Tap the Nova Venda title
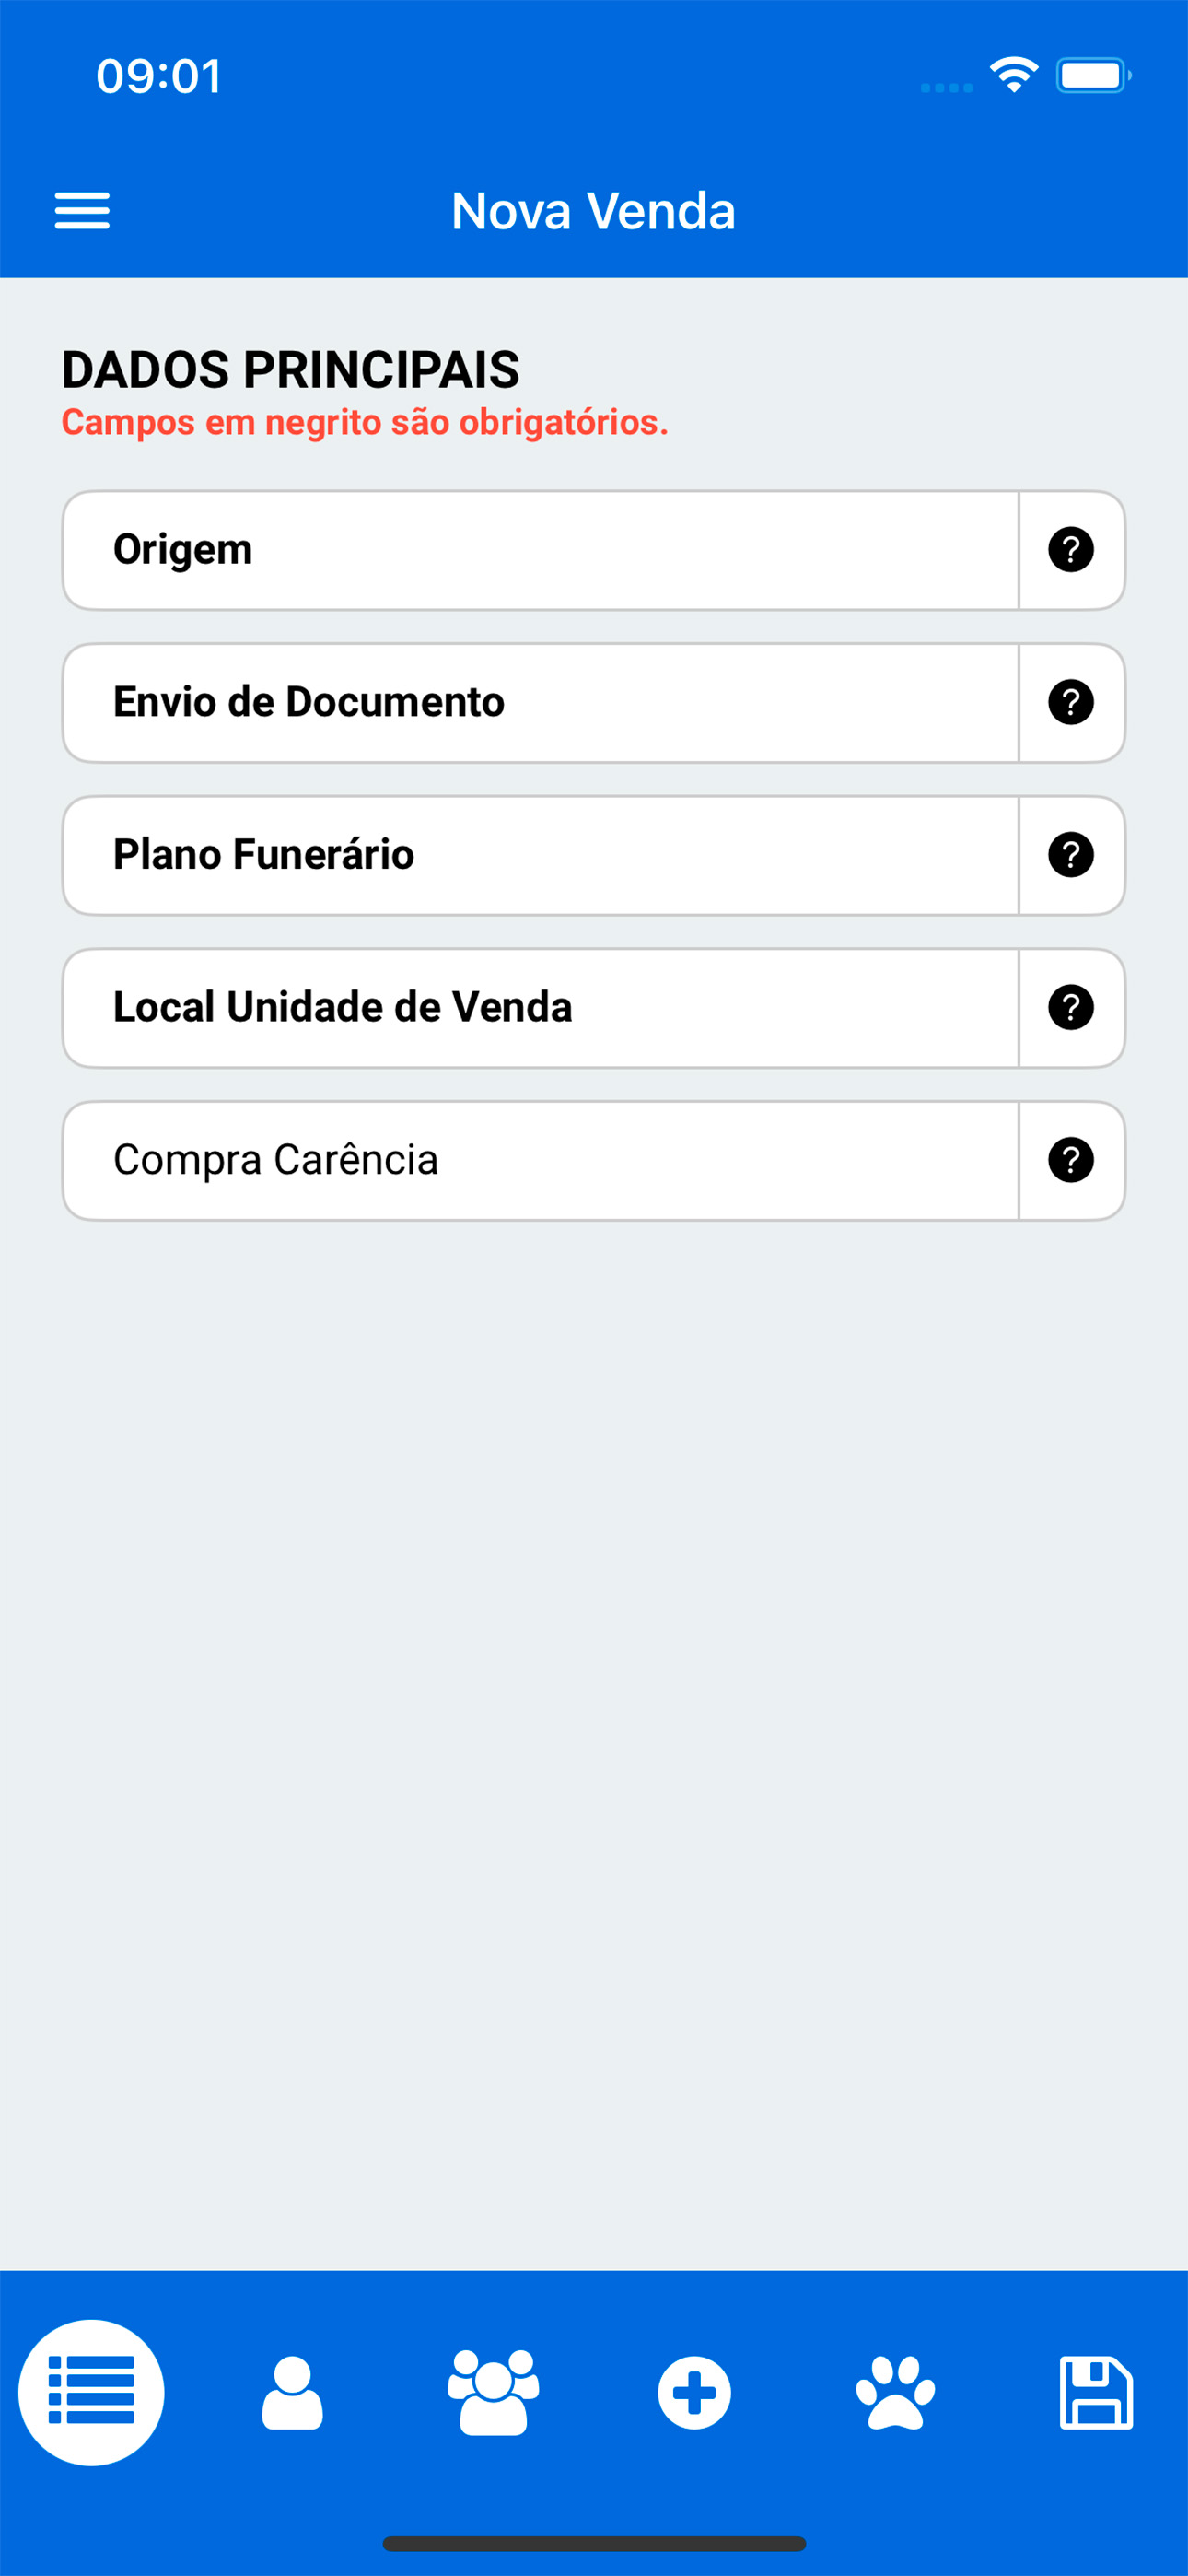This screenshot has width=1188, height=2576. [x=593, y=211]
